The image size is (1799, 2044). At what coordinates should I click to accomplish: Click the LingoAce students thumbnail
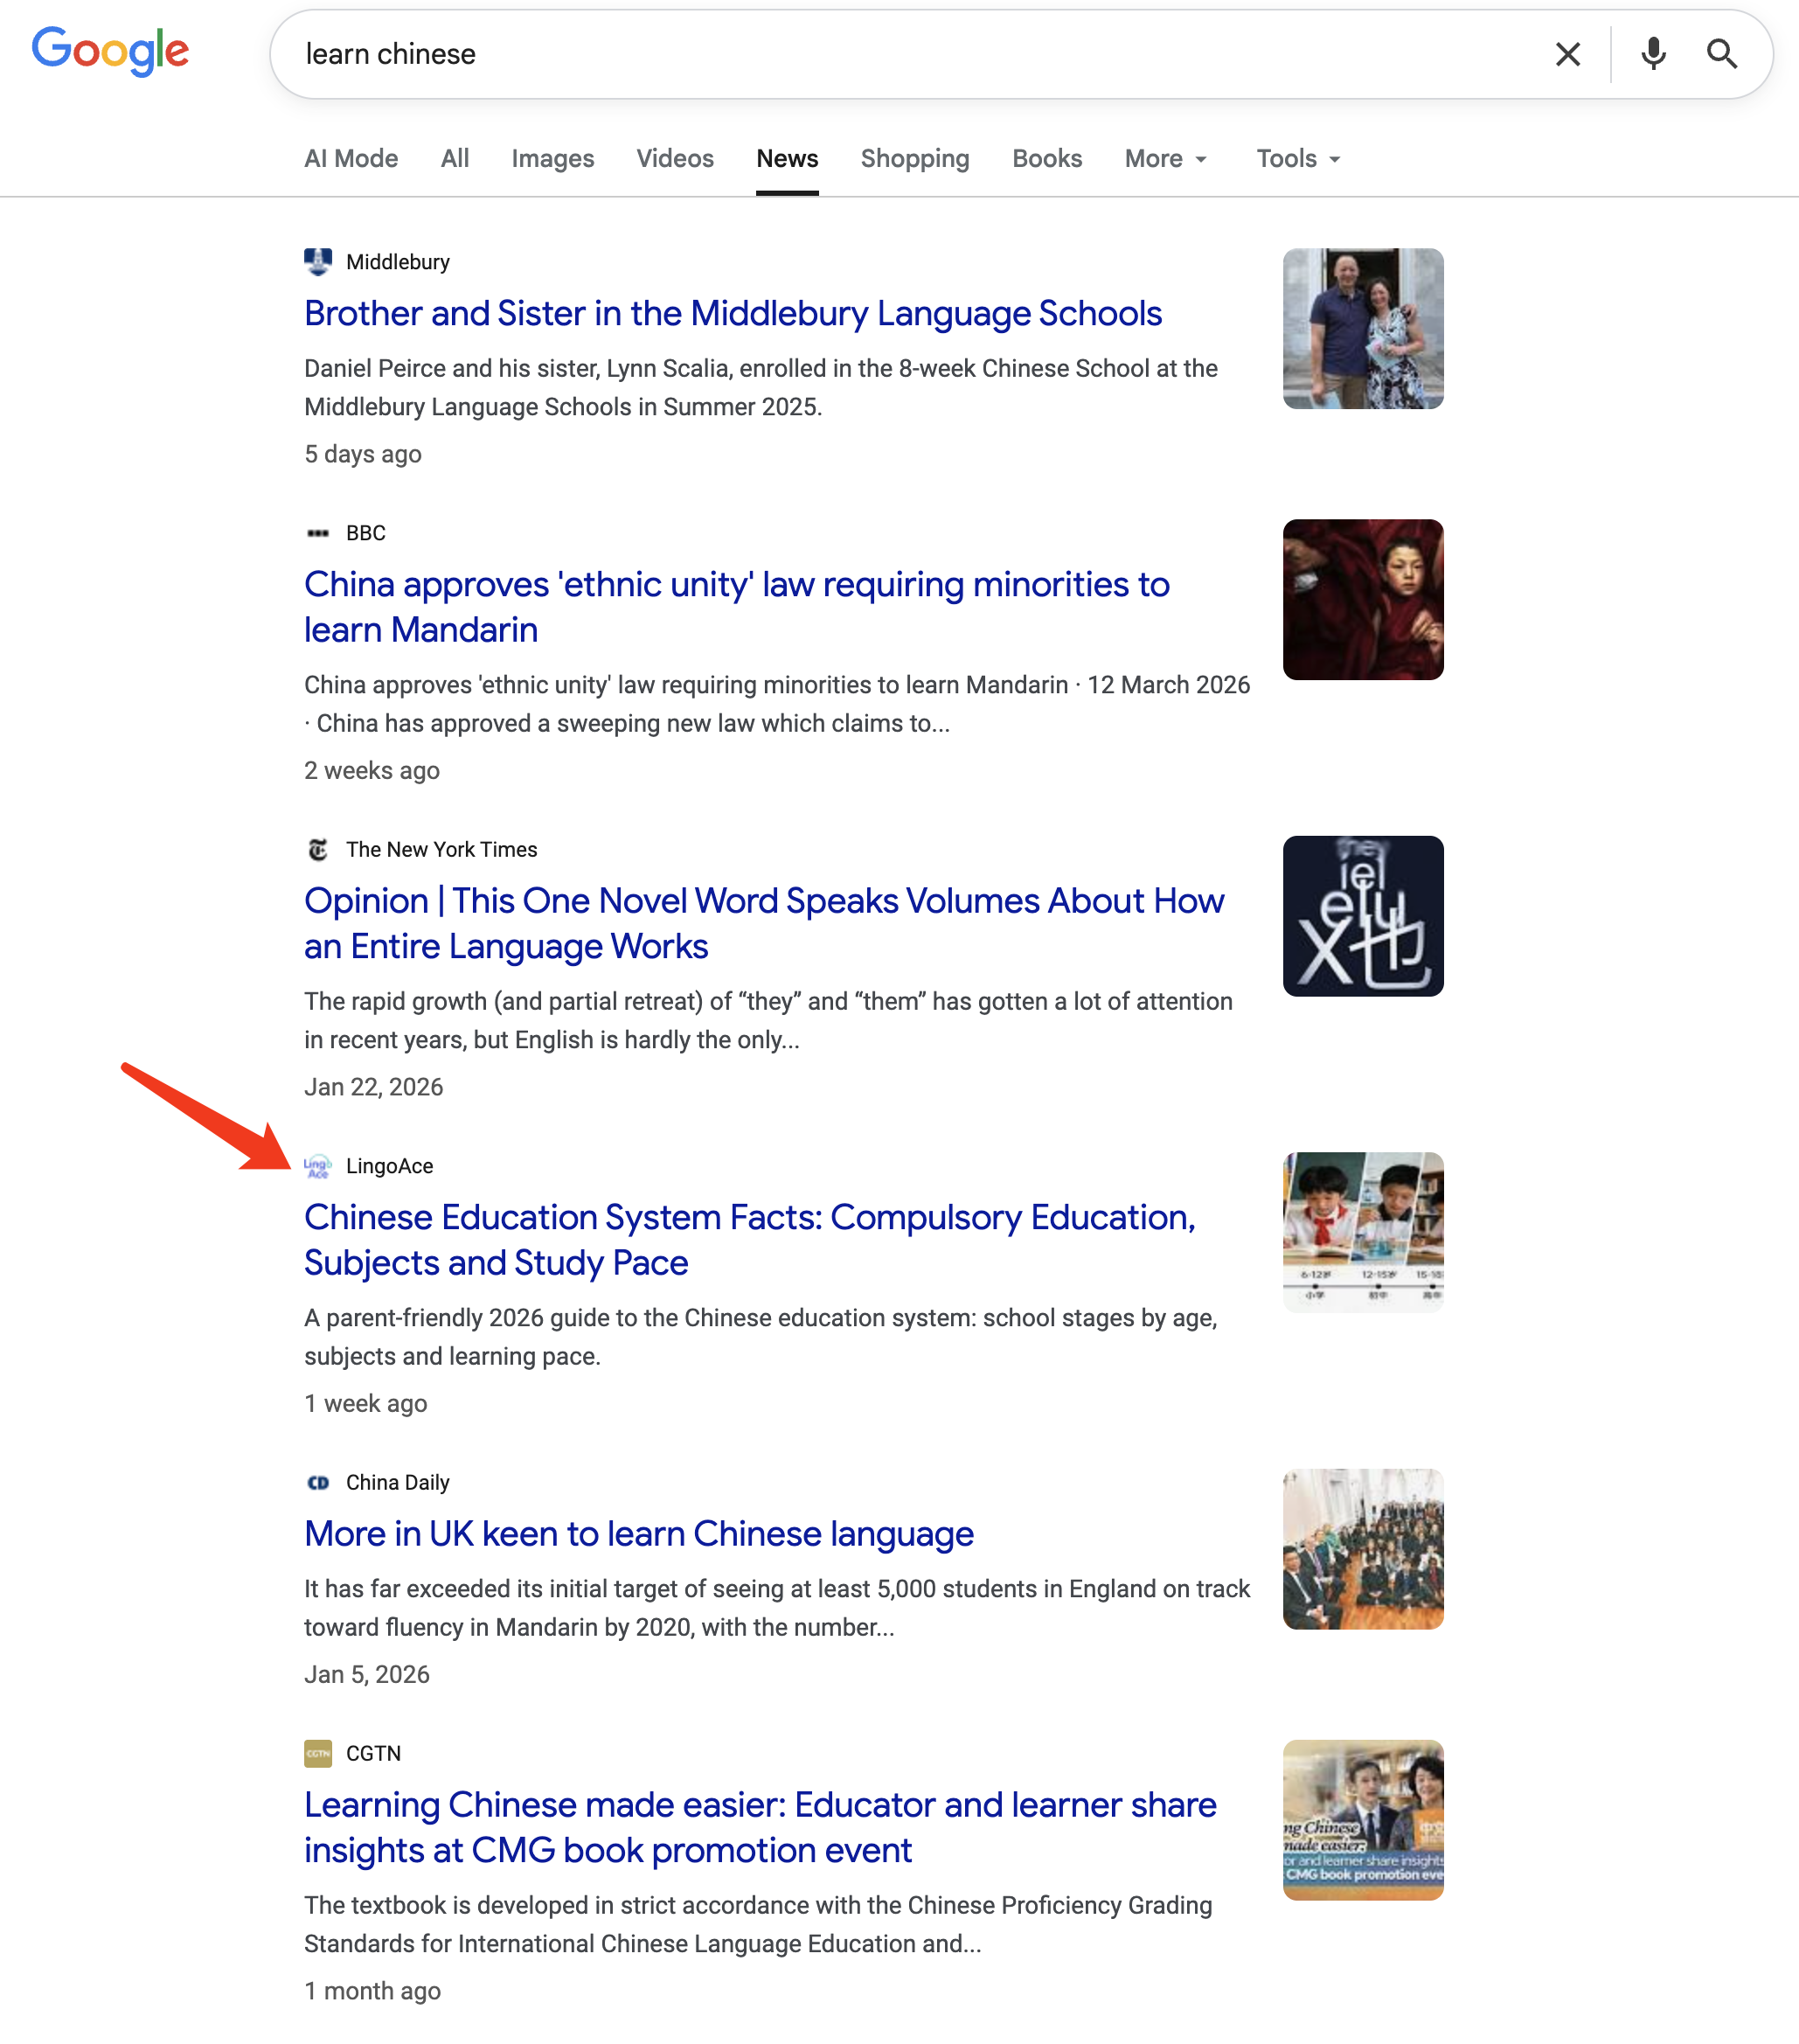(x=1363, y=1232)
